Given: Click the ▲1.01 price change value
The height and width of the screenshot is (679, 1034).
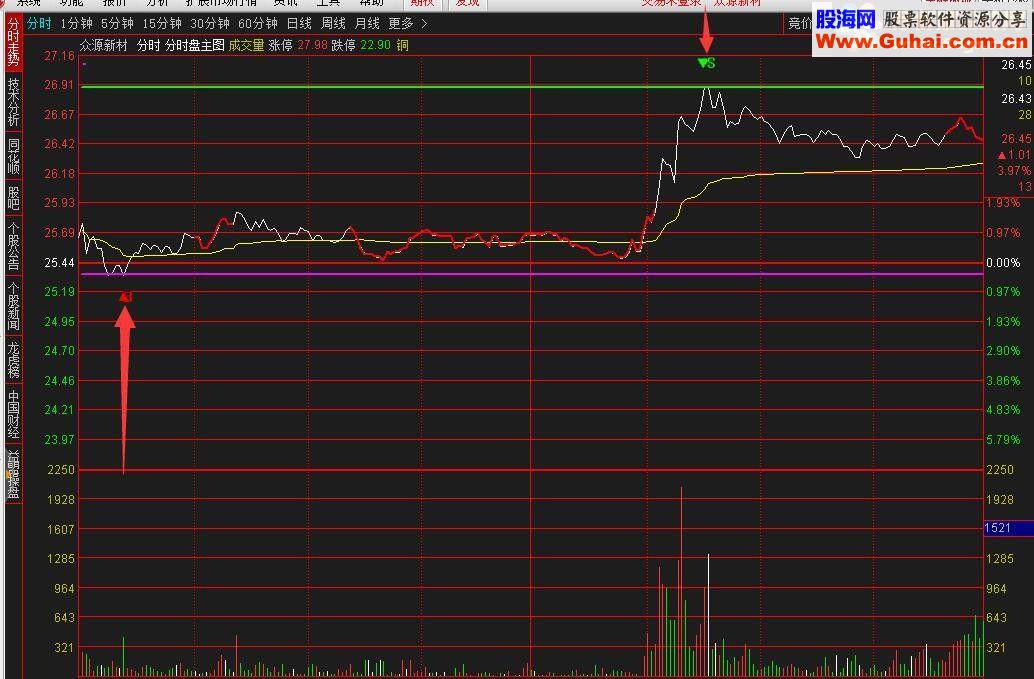Looking at the screenshot, I should coord(1014,155).
